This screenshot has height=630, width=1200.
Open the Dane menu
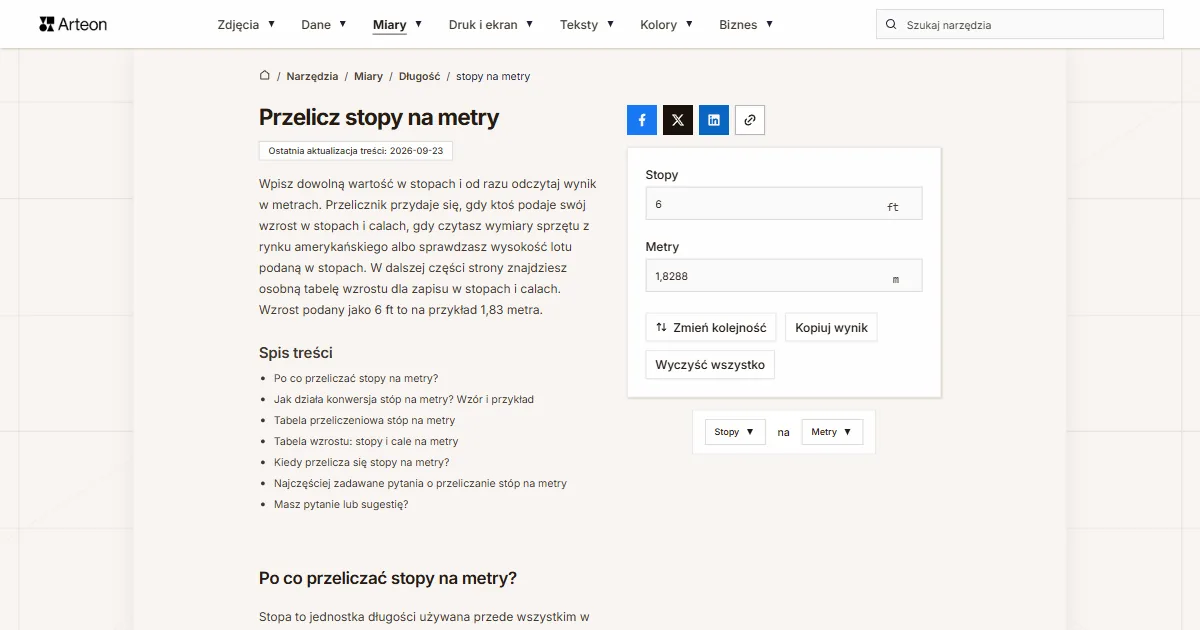coord(324,25)
